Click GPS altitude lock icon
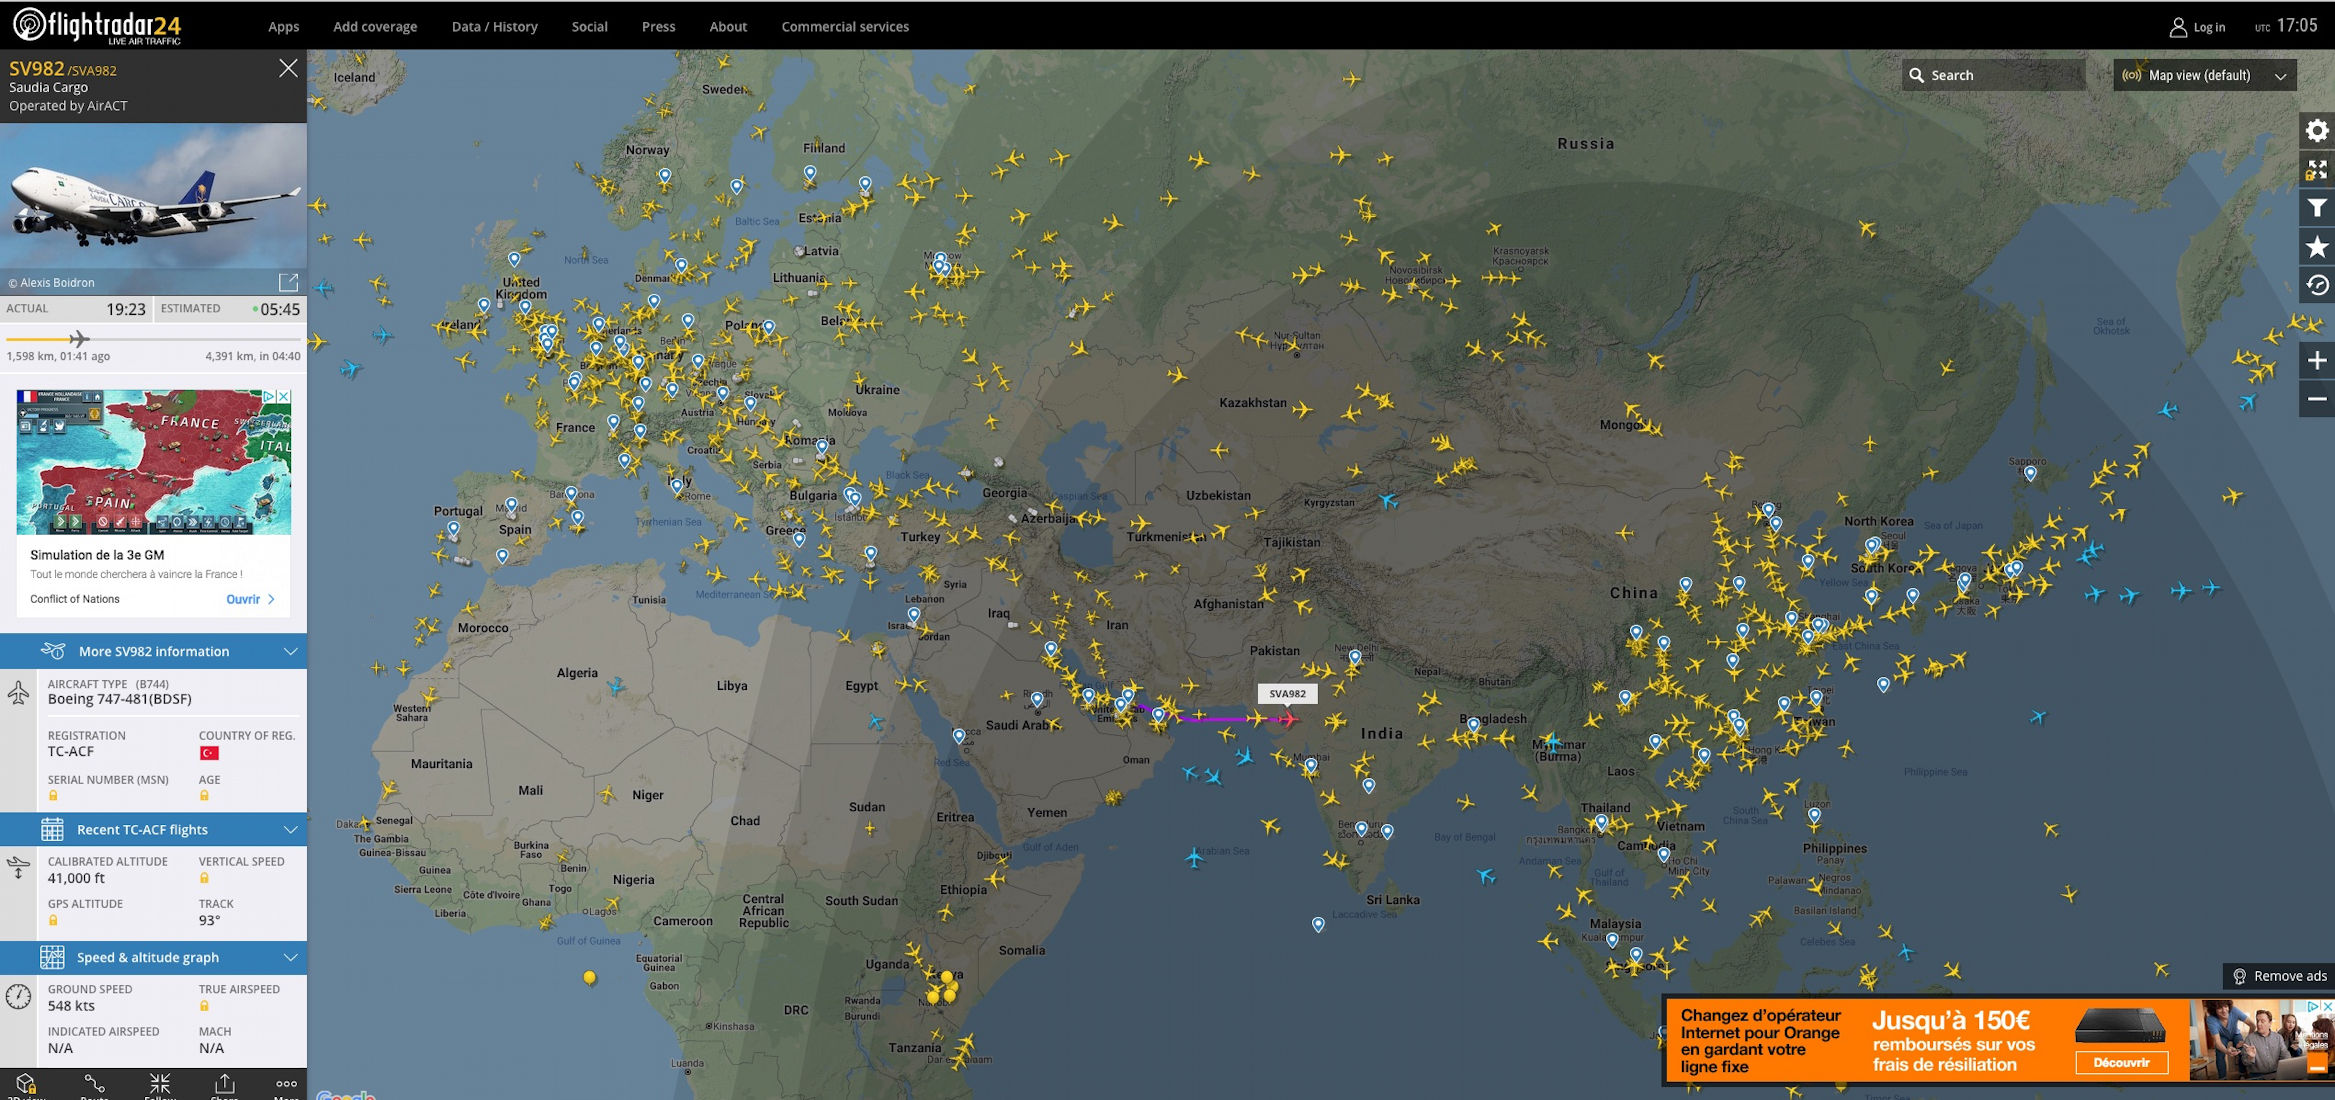2335x1100 pixels. 53,920
